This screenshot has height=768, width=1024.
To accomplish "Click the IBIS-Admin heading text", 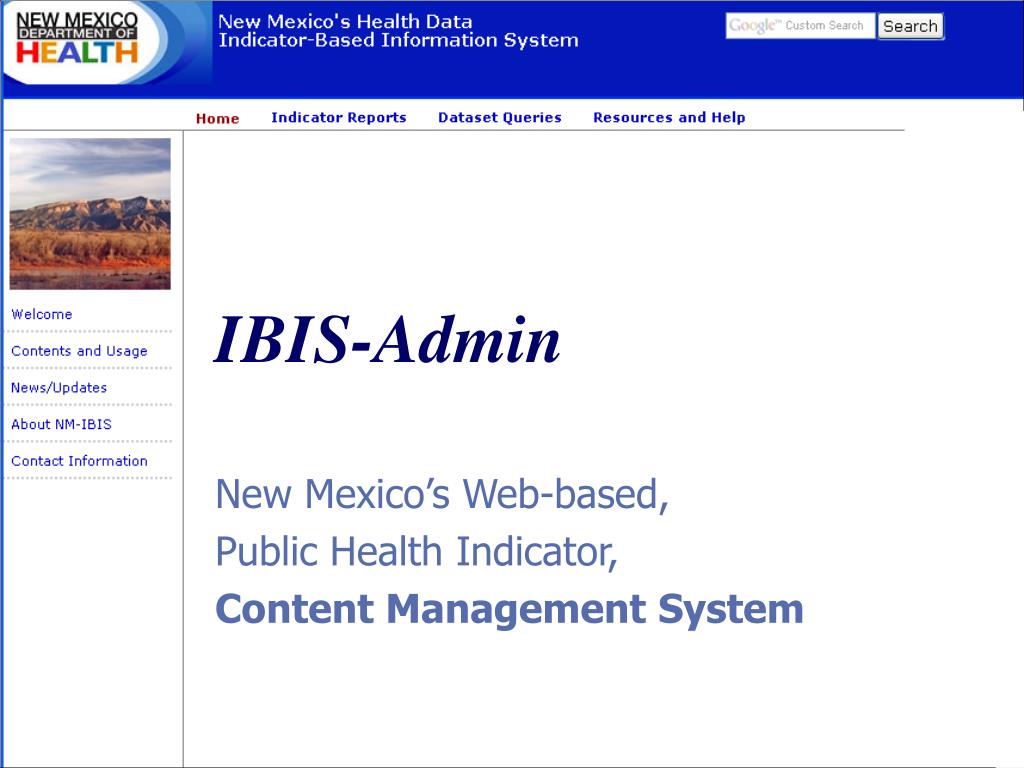I will pos(387,340).
